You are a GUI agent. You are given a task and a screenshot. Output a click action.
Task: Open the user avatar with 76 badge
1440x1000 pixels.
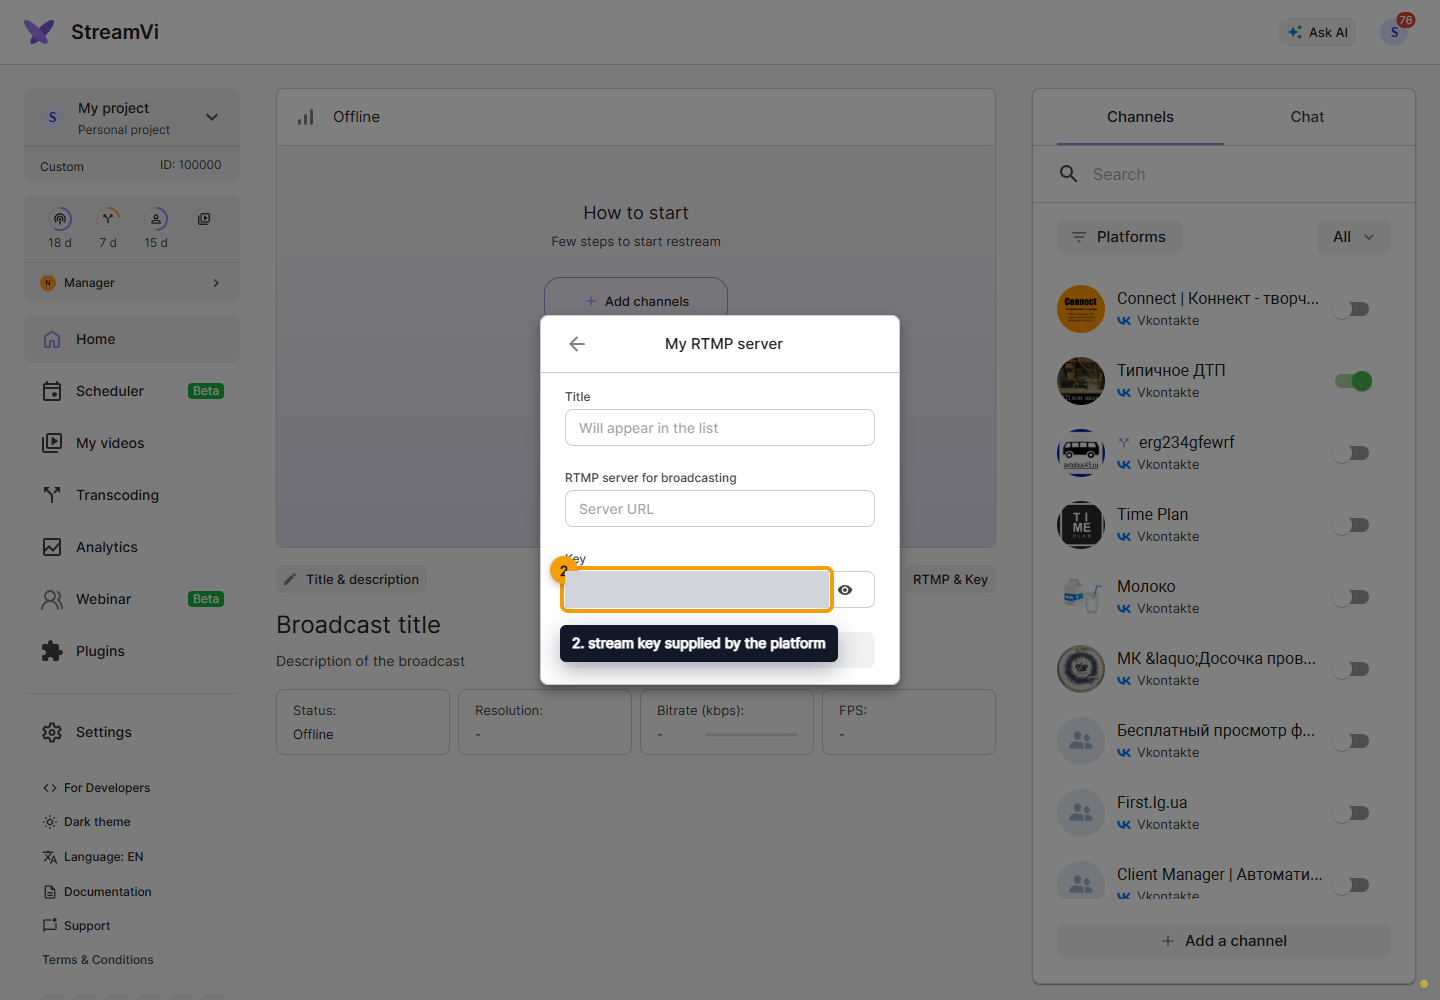[x=1394, y=32]
